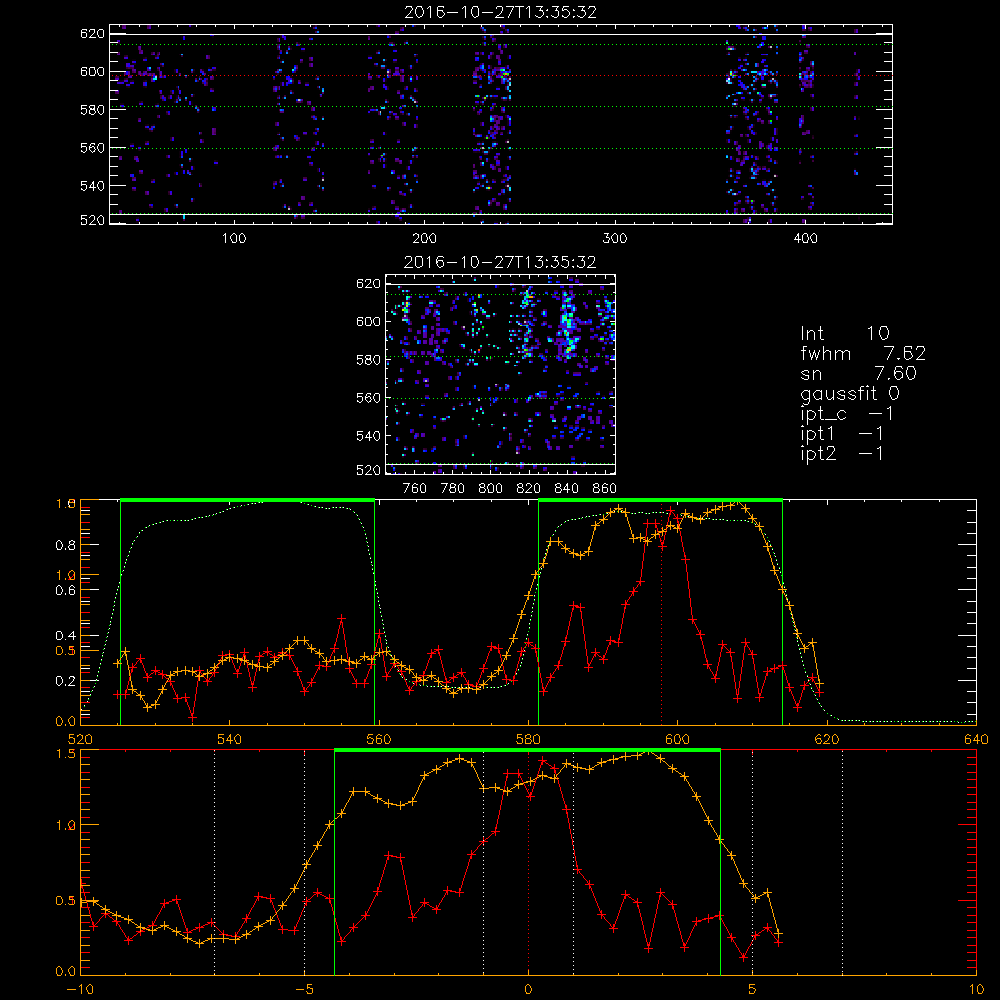Click x-axis label 760 in middle image
1000x1000 pixels.
click(x=415, y=489)
